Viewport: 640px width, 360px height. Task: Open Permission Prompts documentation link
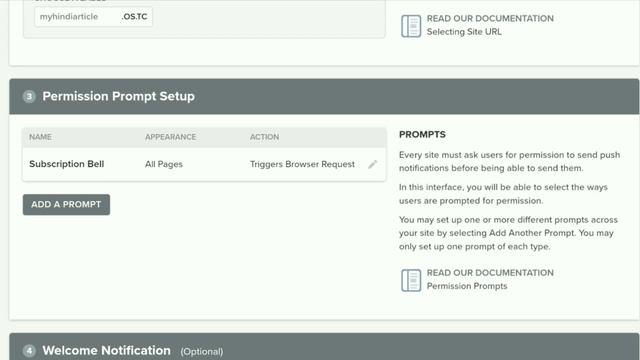pyautogui.click(x=467, y=286)
